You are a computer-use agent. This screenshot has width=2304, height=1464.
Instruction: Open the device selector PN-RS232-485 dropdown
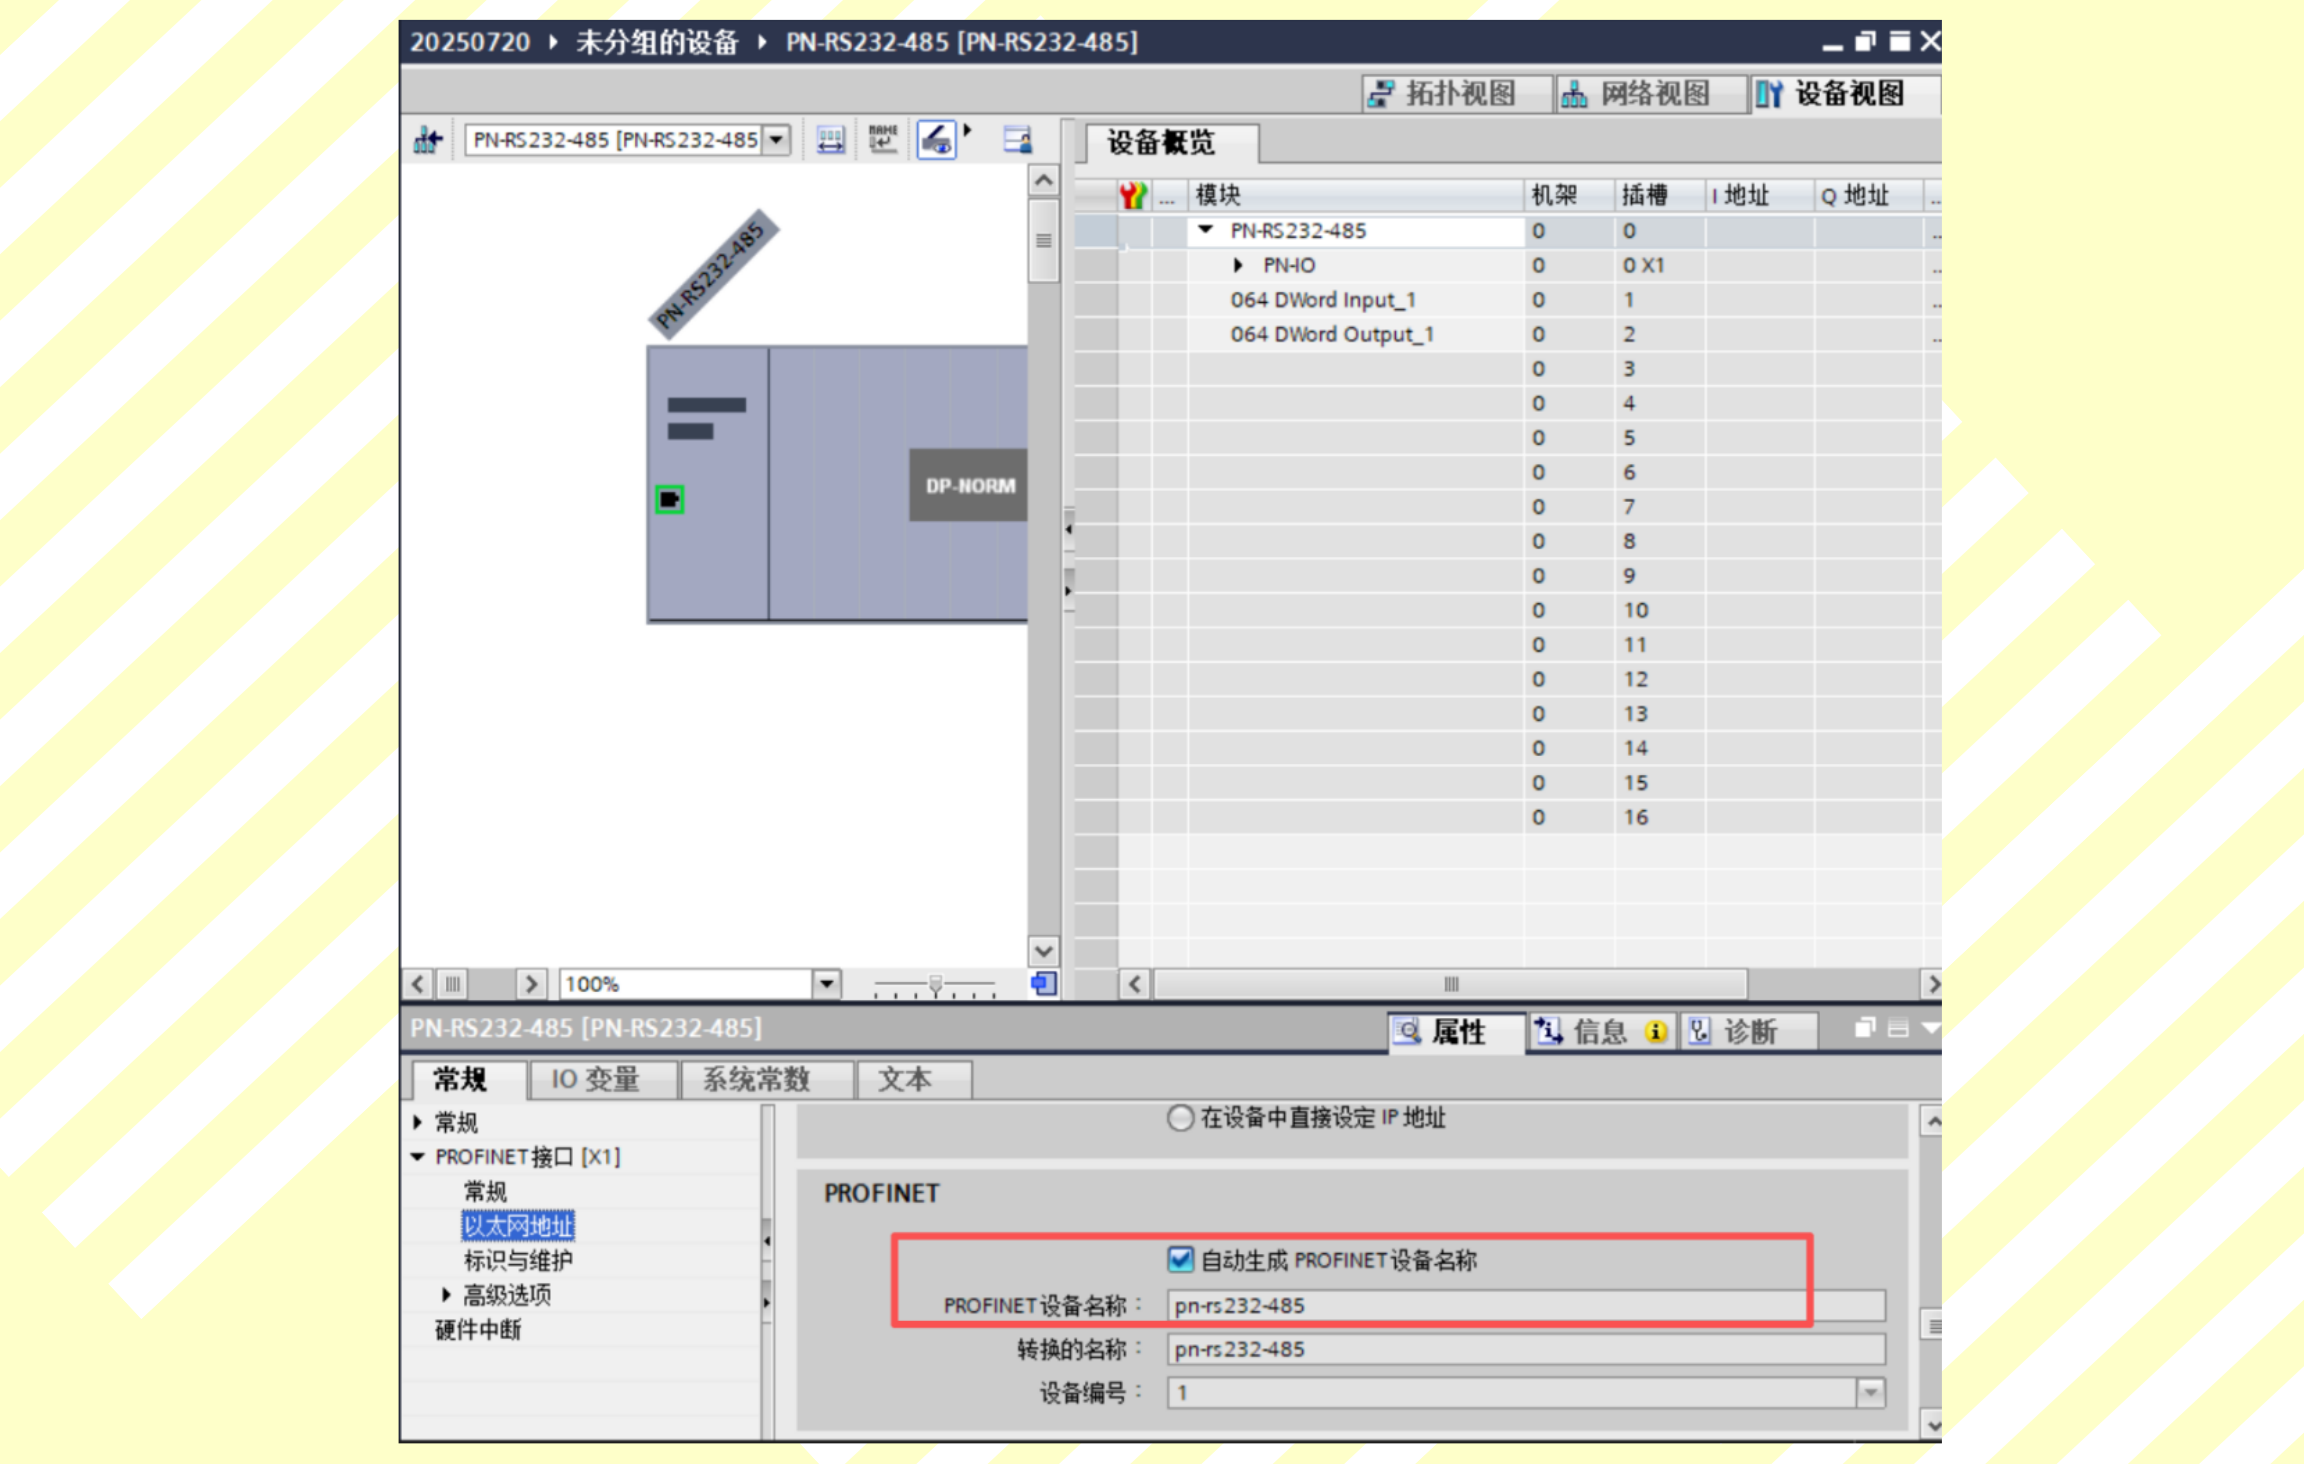(x=776, y=139)
